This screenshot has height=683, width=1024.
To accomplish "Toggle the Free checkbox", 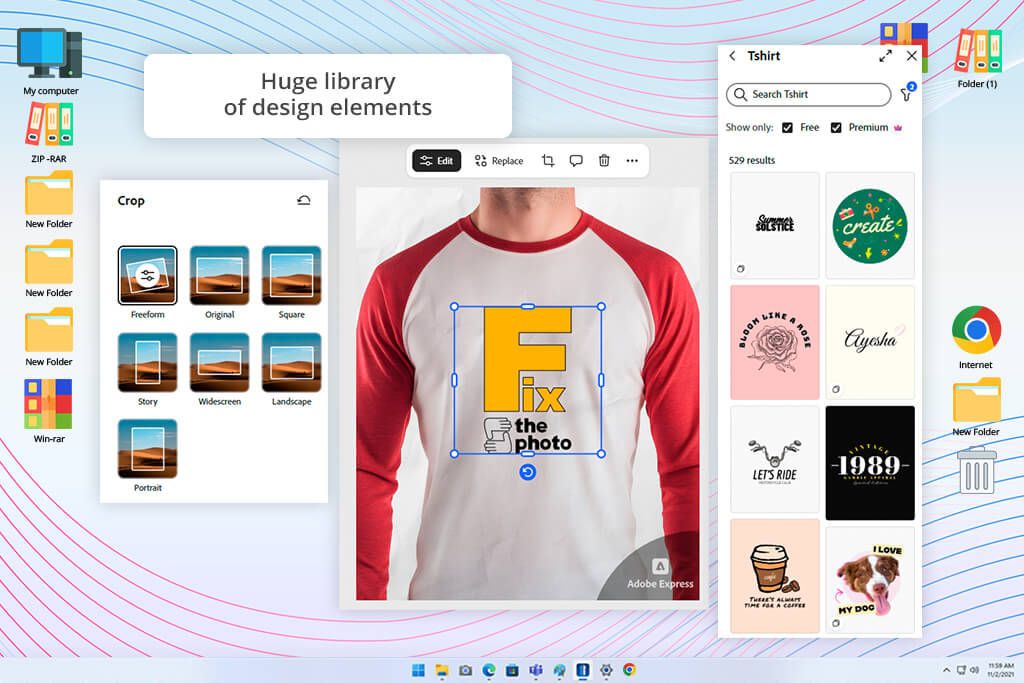I will click(x=788, y=128).
